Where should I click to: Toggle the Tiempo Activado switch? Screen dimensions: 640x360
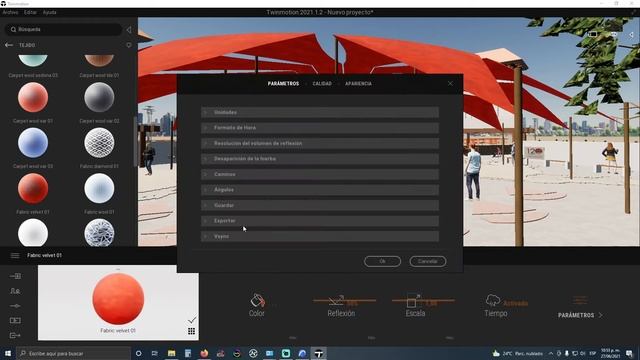tap(516, 303)
